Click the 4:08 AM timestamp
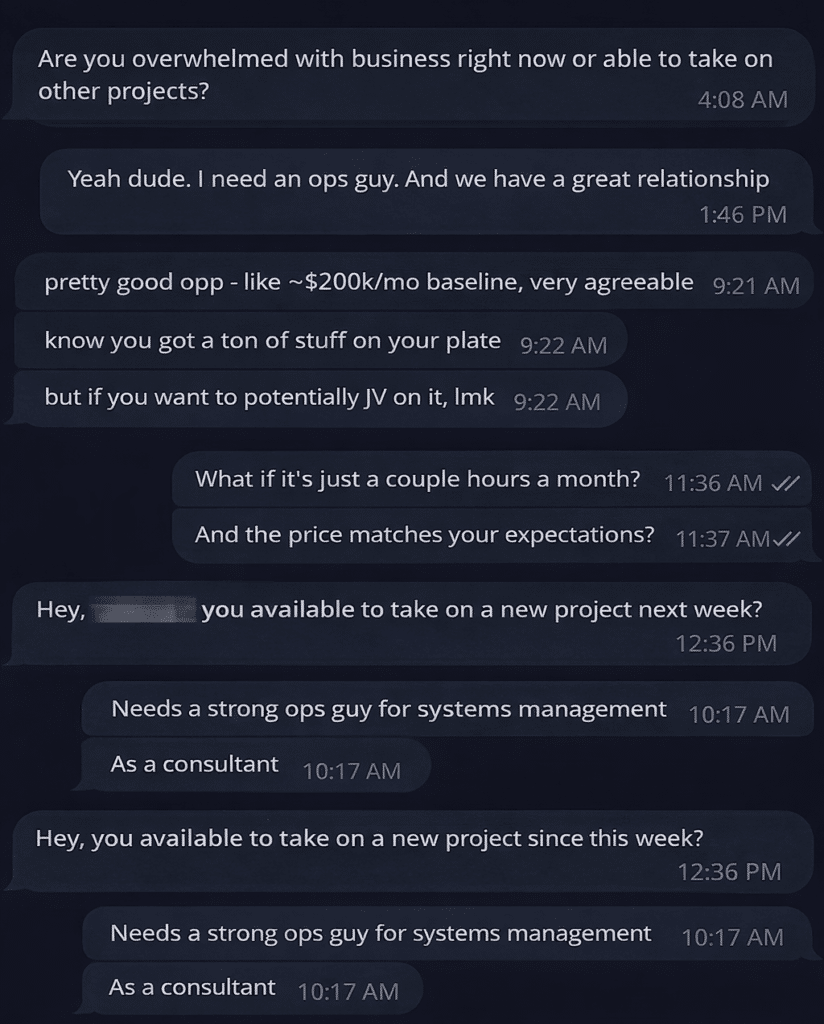Screen dimensions: 824x1024 (x=743, y=100)
